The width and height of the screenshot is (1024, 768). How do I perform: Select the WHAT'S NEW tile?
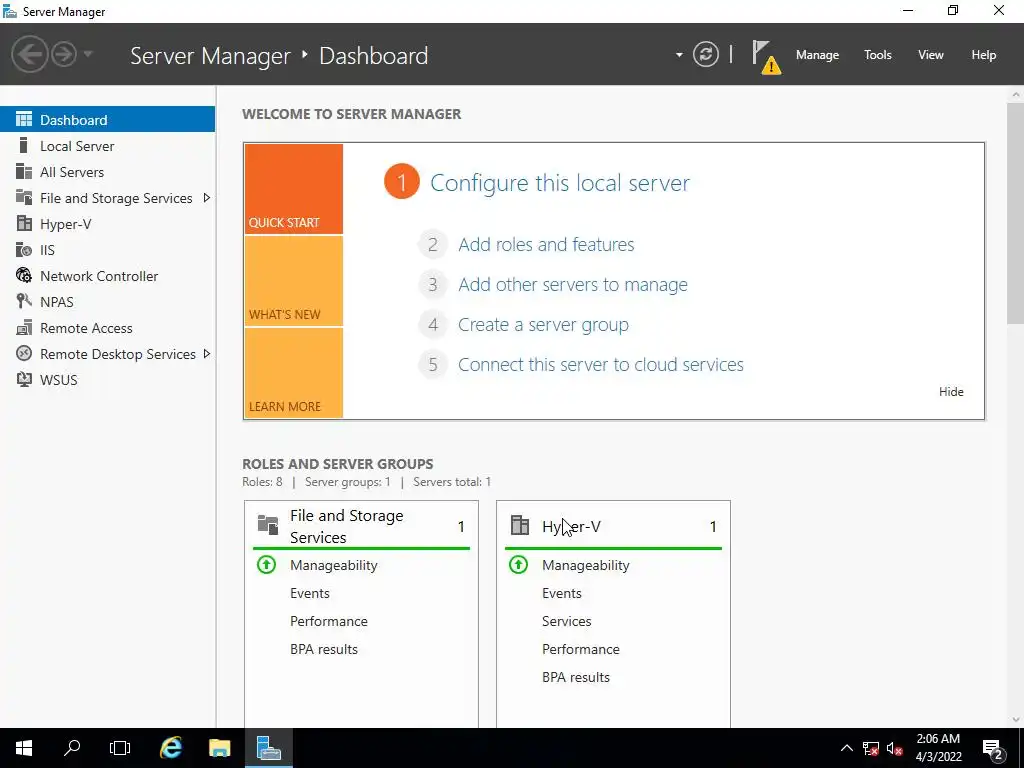293,281
